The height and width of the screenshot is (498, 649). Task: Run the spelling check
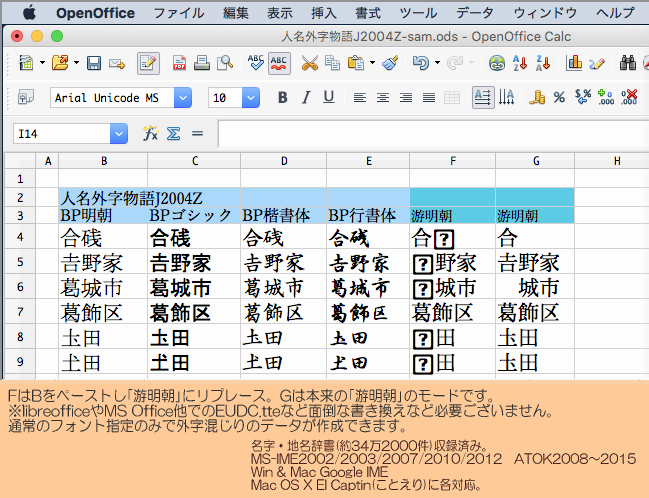pos(256,63)
